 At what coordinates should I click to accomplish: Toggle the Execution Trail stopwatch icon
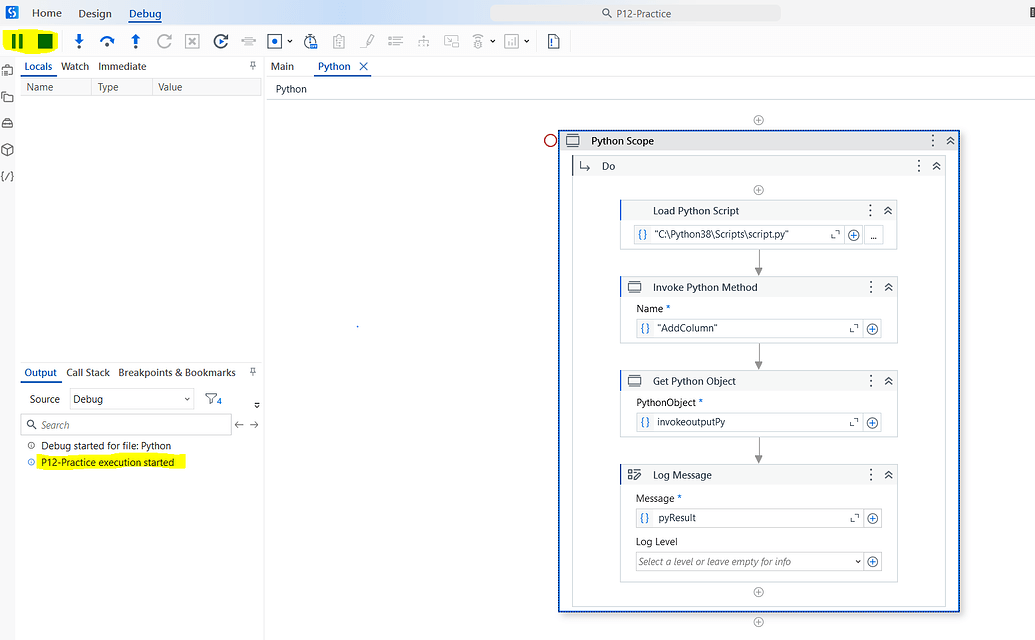[310, 41]
